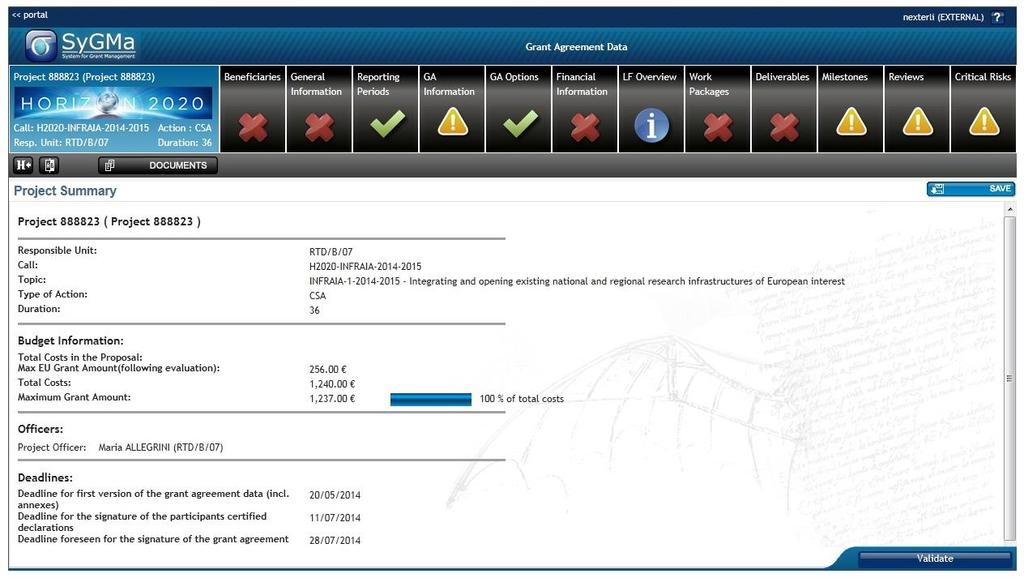Click the green checkmark under Reporting Periods
The image size is (1024, 578).
pos(387,123)
